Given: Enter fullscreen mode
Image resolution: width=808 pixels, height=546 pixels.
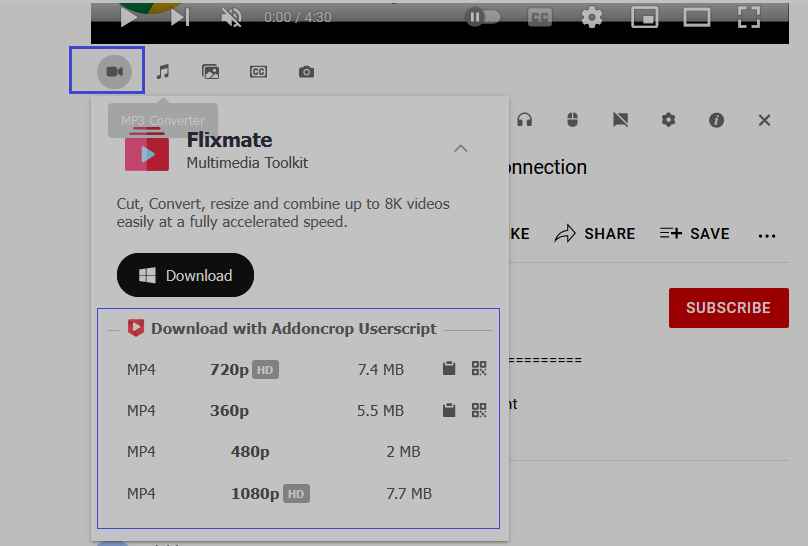Looking at the screenshot, I should click(x=749, y=17).
